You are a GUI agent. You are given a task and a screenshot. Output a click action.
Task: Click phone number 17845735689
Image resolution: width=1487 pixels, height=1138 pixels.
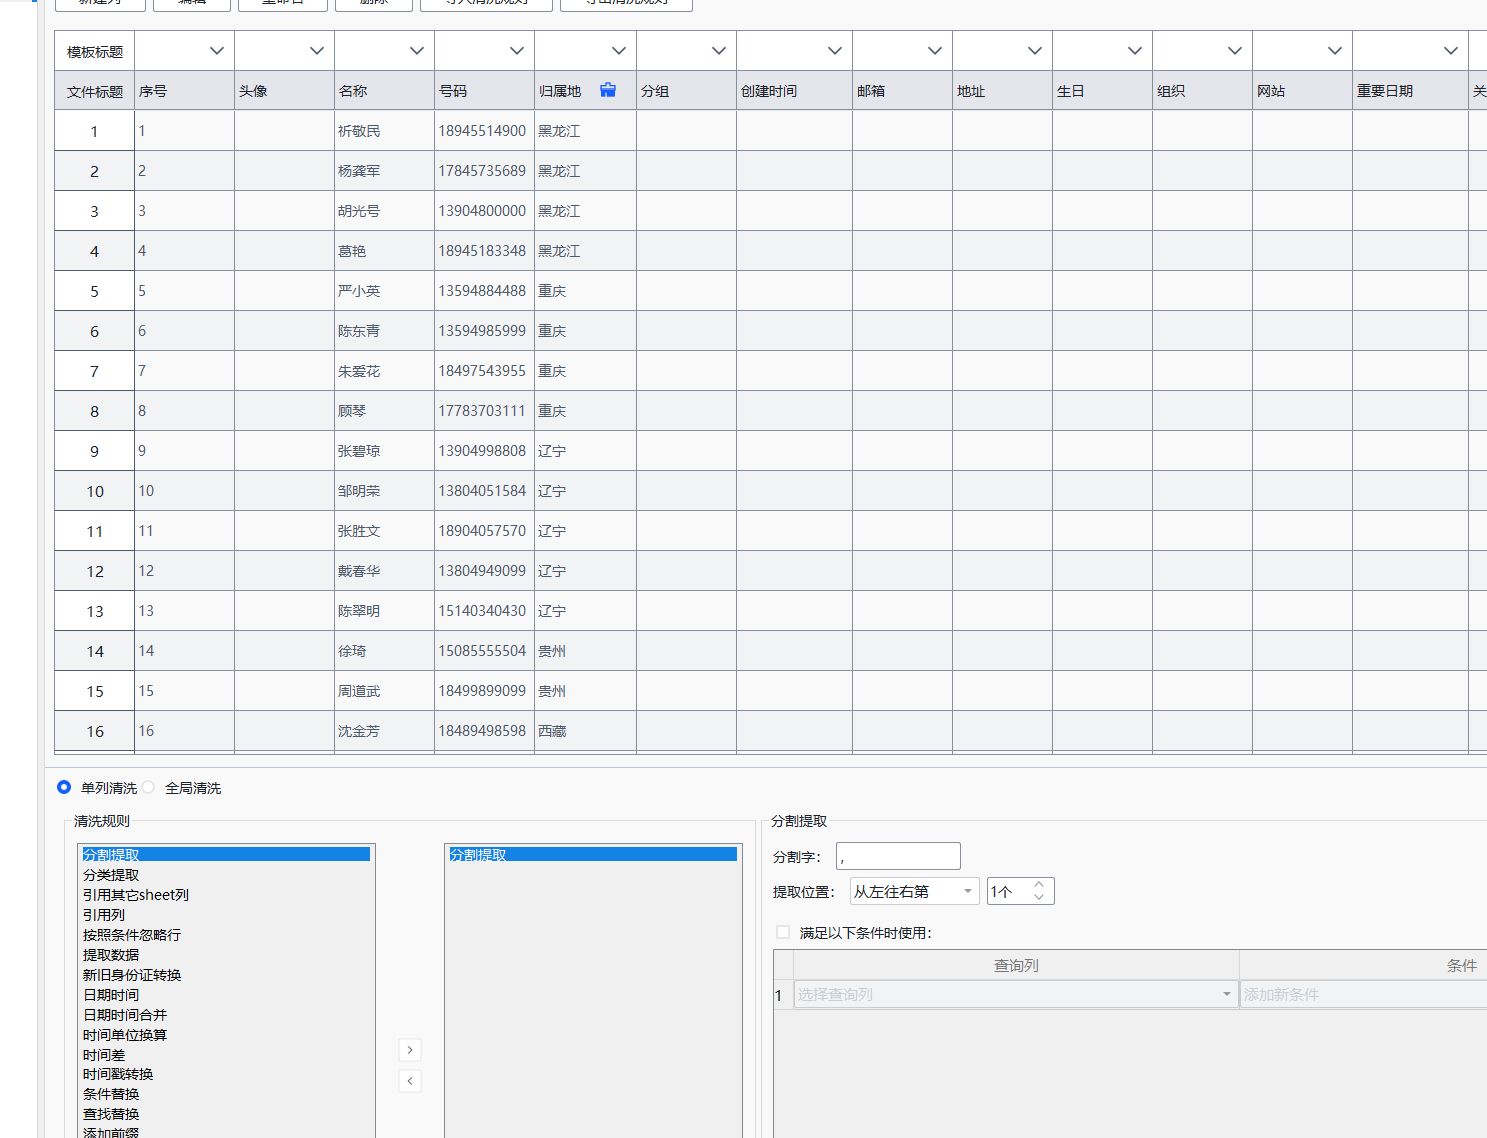[482, 171]
